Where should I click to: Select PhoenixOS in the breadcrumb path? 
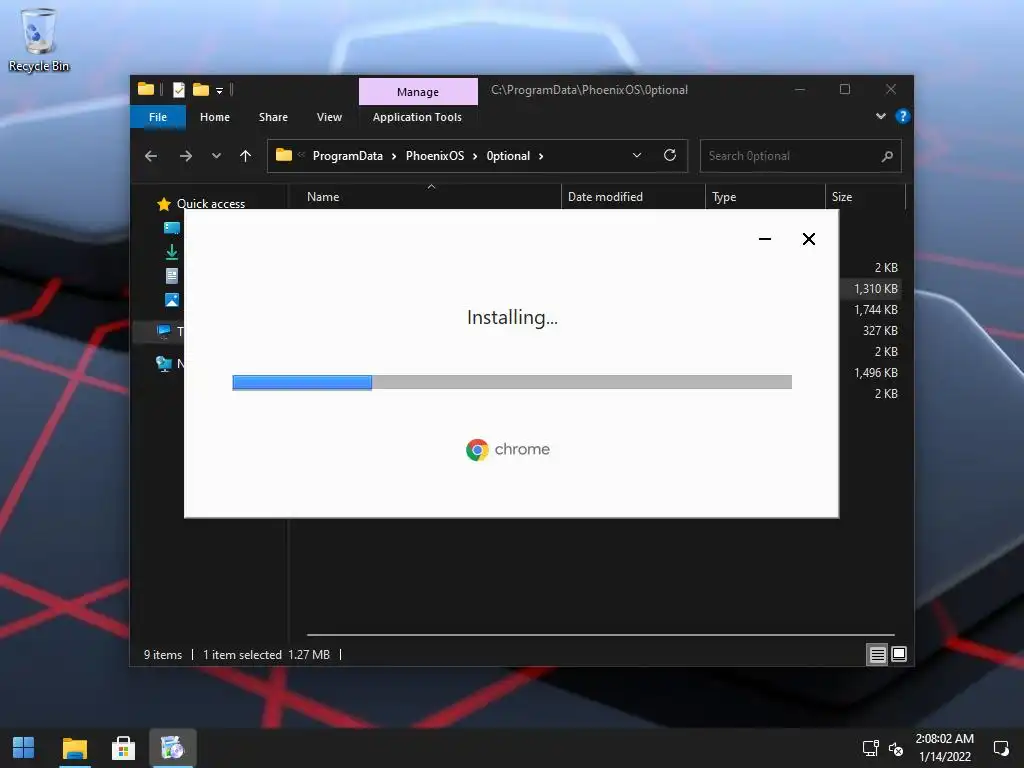(x=435, y=156)
